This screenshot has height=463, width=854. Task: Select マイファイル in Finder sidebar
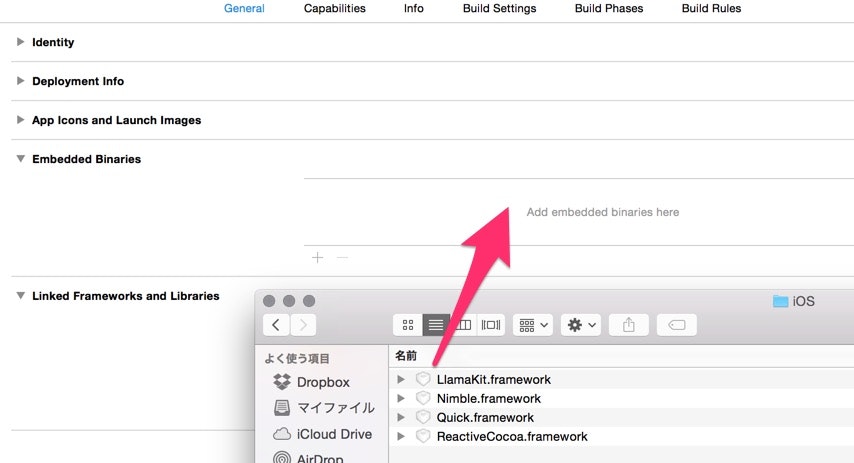pos(324,407)
